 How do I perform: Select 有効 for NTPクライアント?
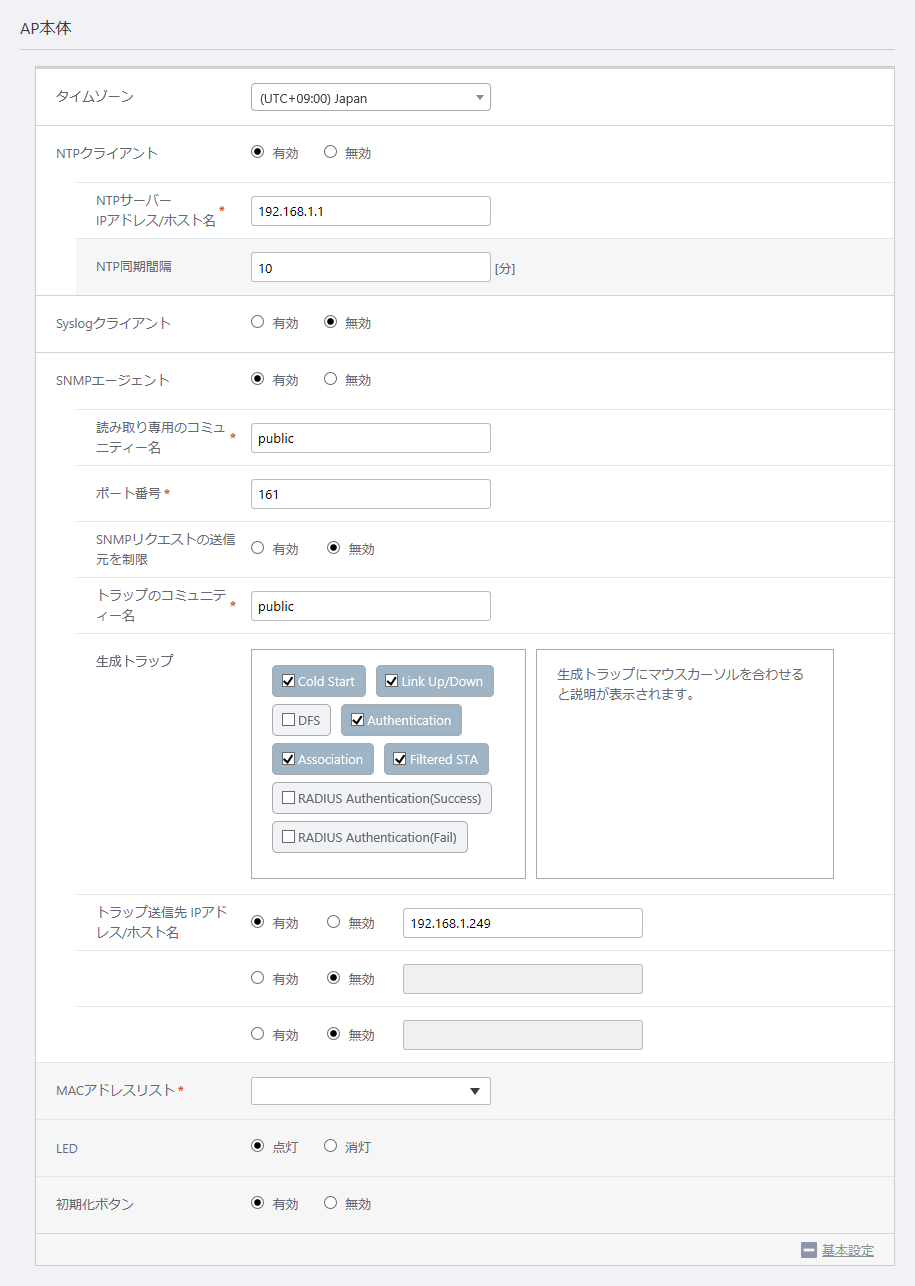pyautogui.click(x=257, y=152)
